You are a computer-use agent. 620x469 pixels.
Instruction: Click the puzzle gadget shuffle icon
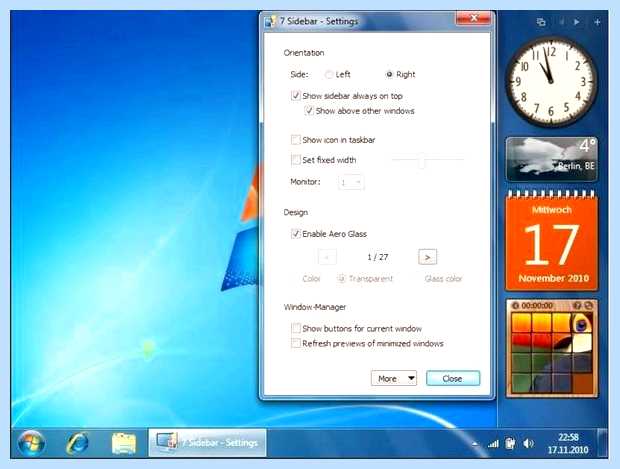[588, 306]
